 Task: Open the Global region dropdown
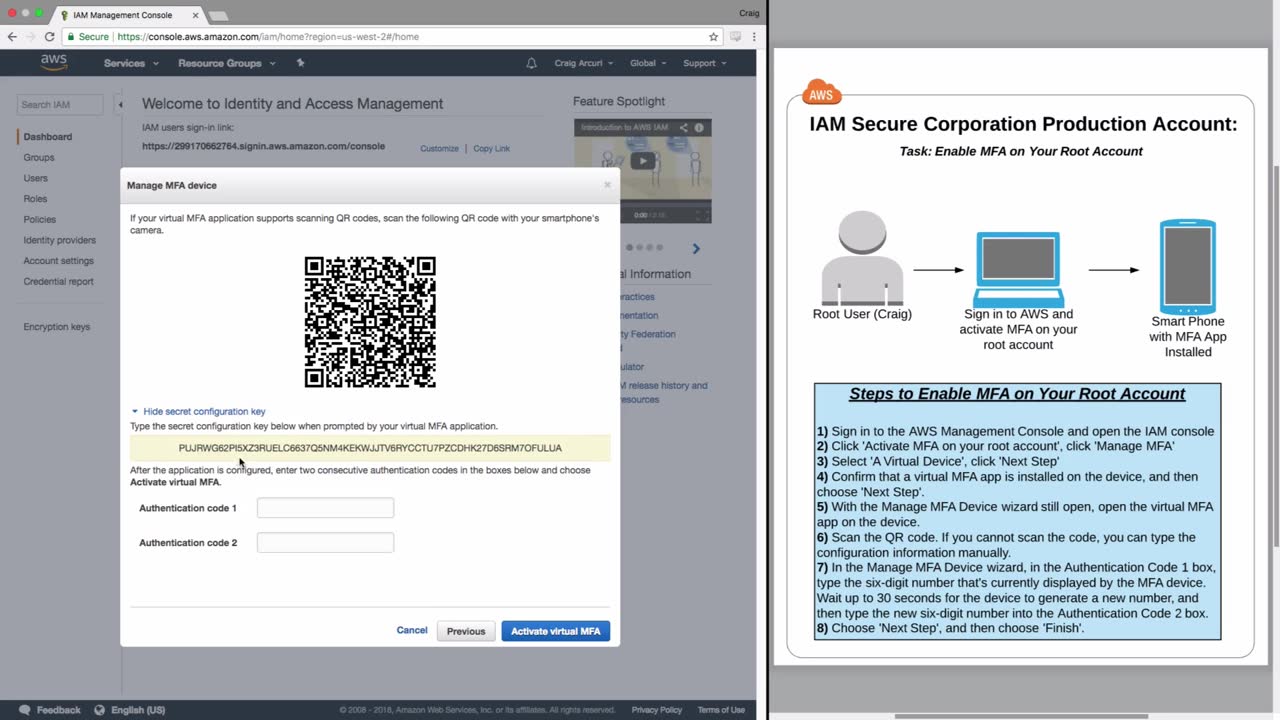[x=648, y=63]
